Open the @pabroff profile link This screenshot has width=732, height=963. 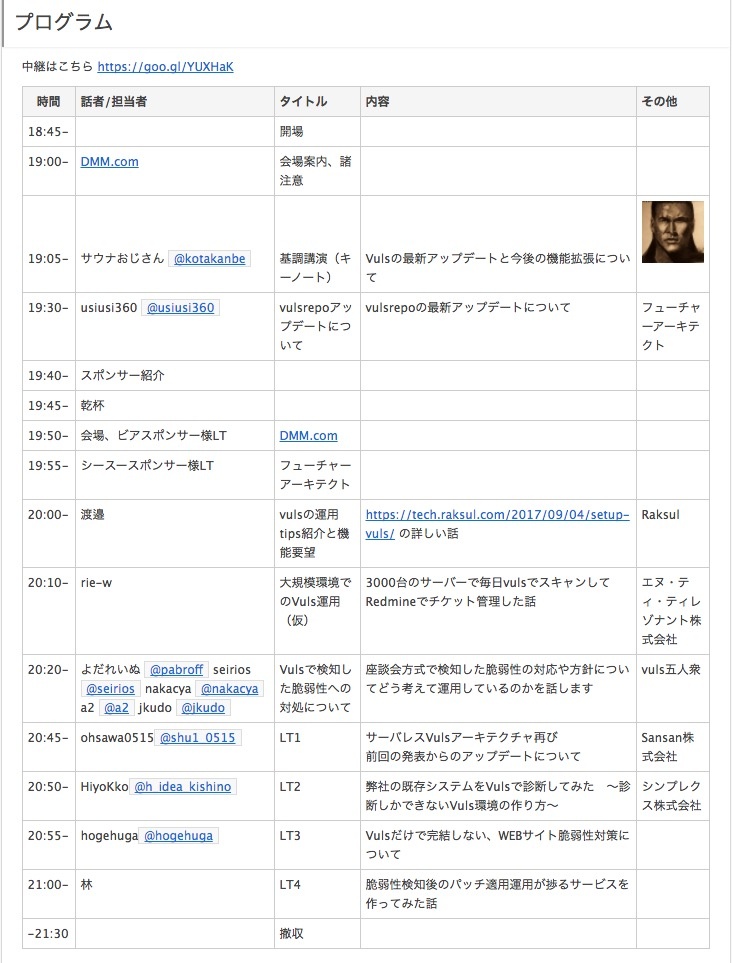(175, 670)
